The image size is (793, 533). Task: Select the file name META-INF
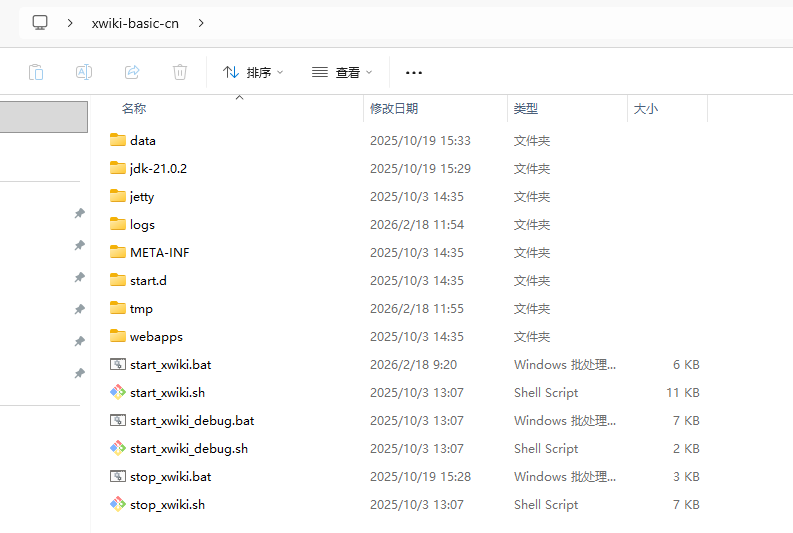(x=159, y=252)
